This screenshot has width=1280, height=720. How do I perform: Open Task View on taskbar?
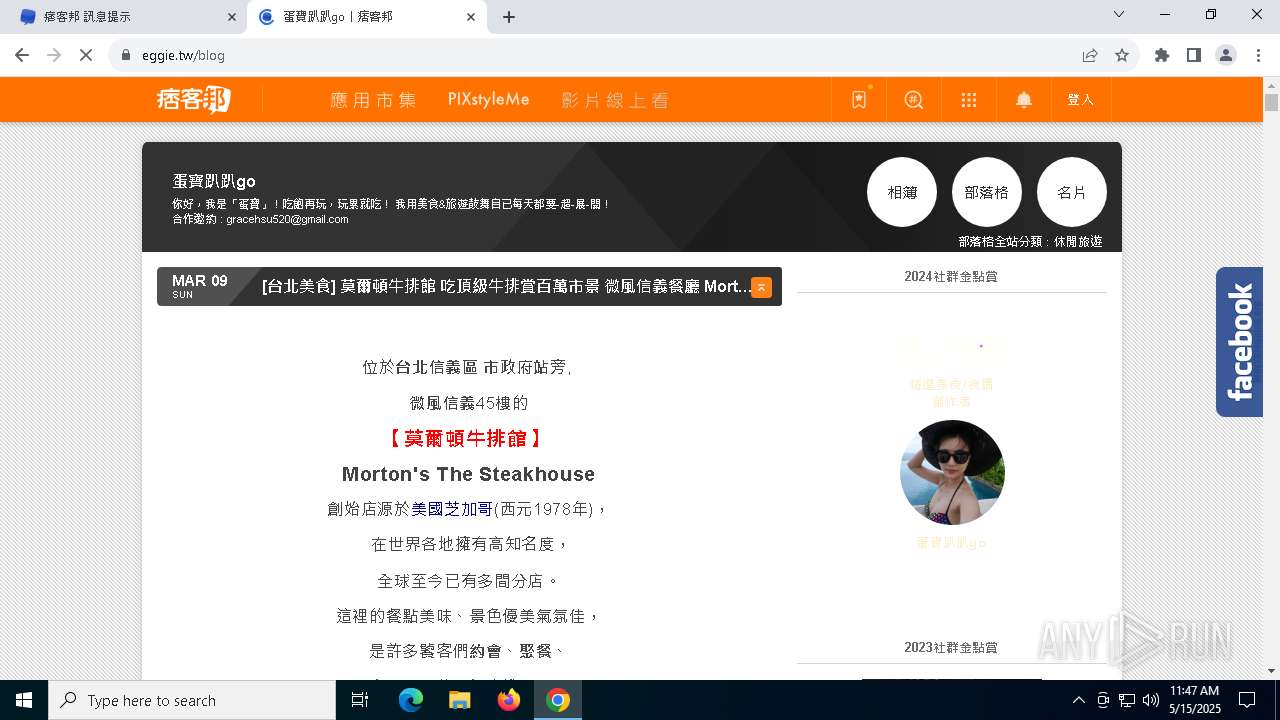coord(360,700)
